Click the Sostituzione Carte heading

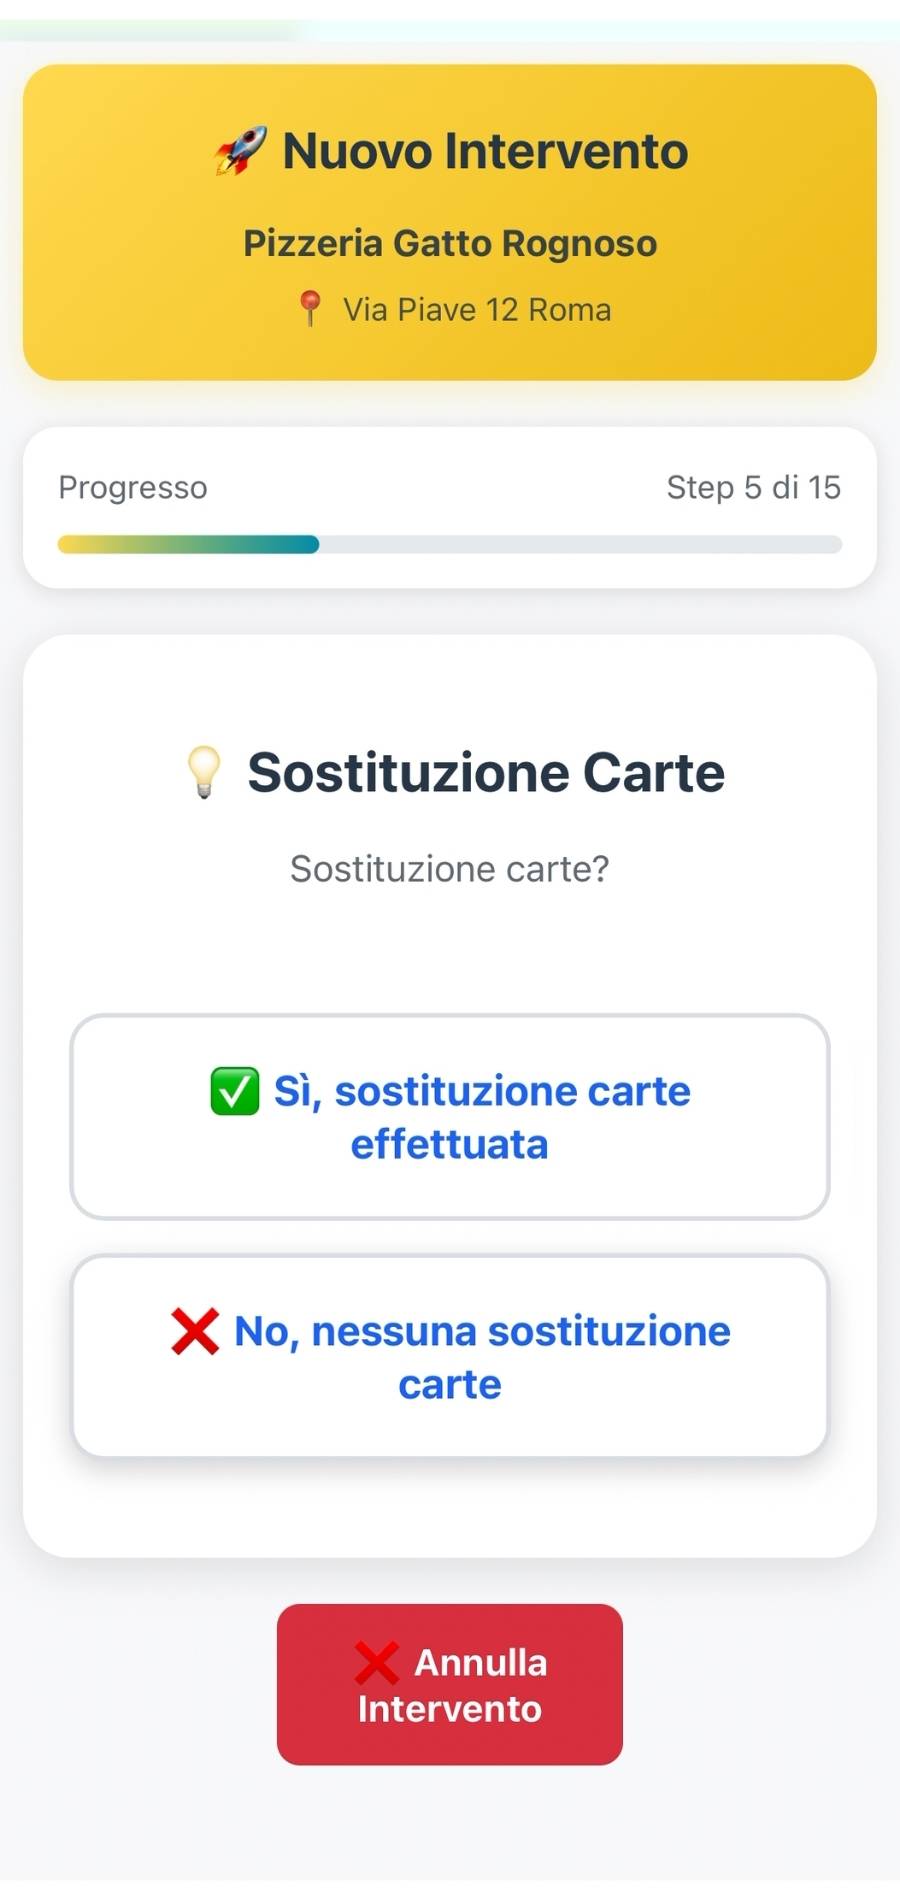486,772
